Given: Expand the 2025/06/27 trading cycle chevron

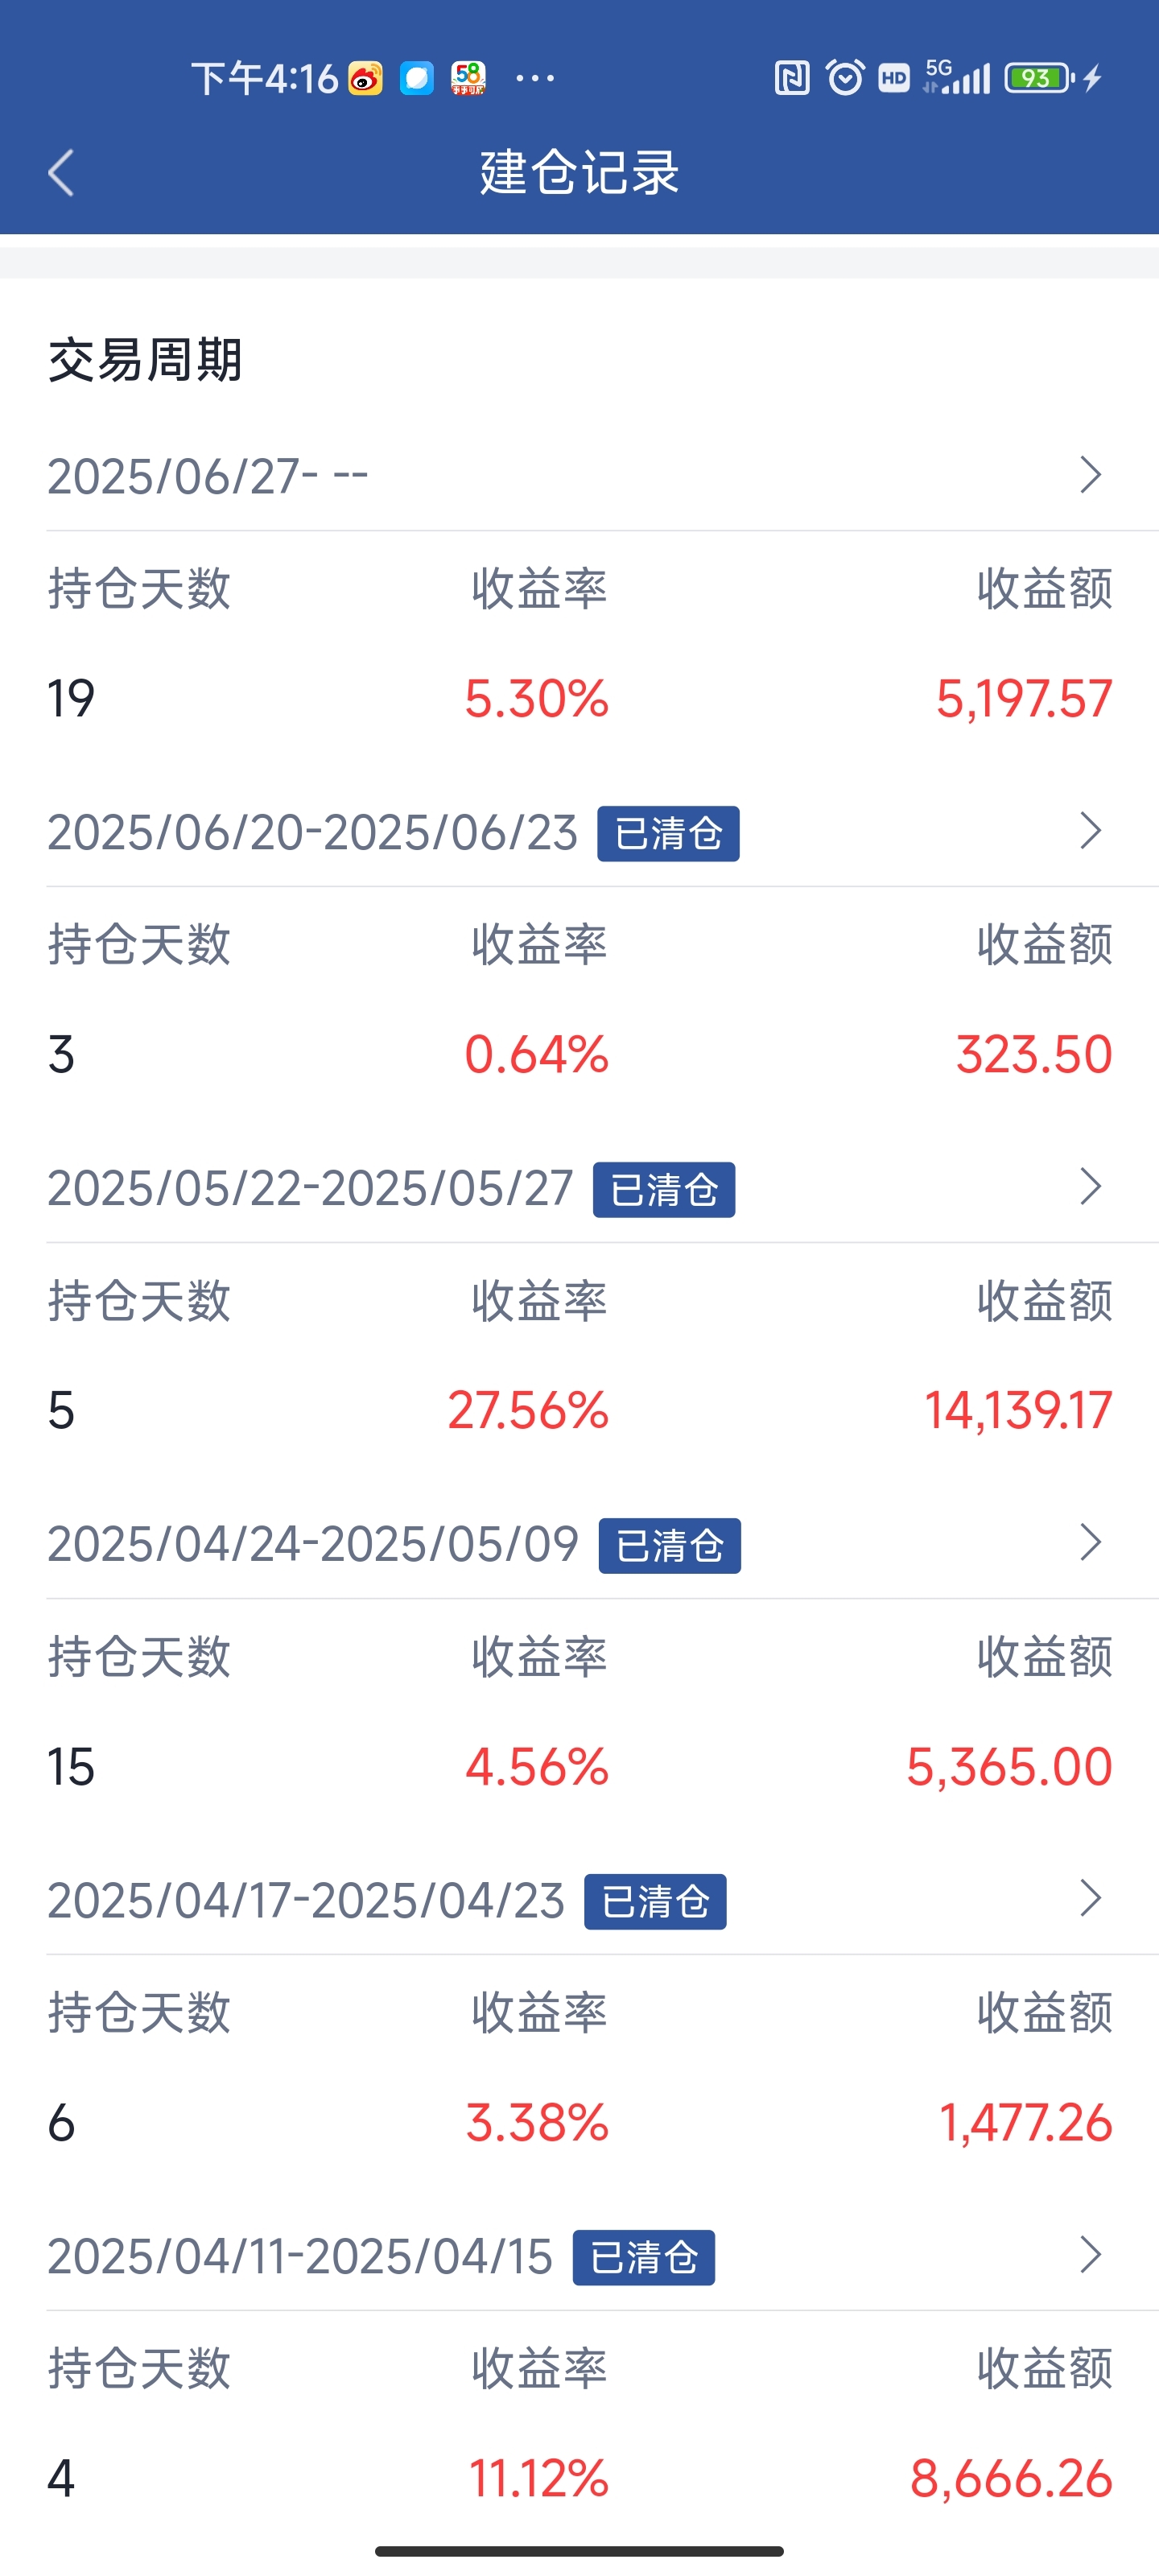Looking at the screenshot, I should pyautogui.click(x=1090, y=475).
